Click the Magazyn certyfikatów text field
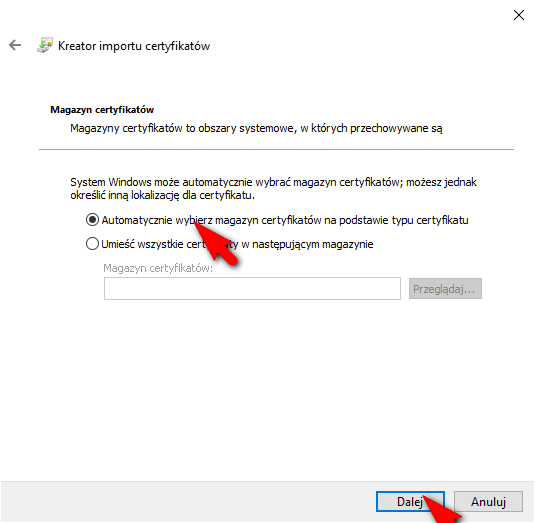The width and height of the screenshot is (535, 523). point(252,289)
